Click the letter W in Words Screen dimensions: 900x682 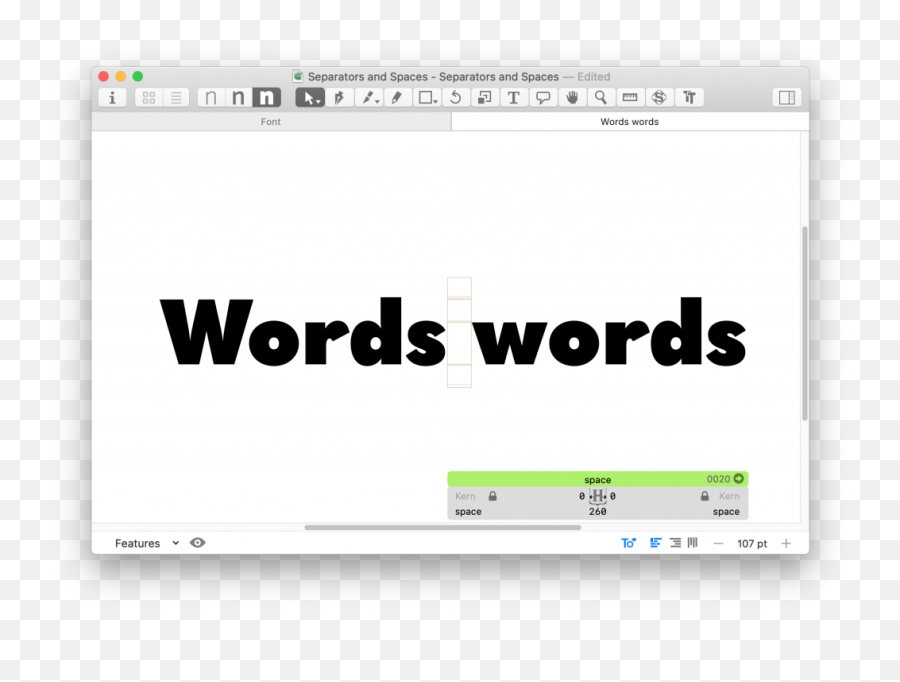click(207, 332)
